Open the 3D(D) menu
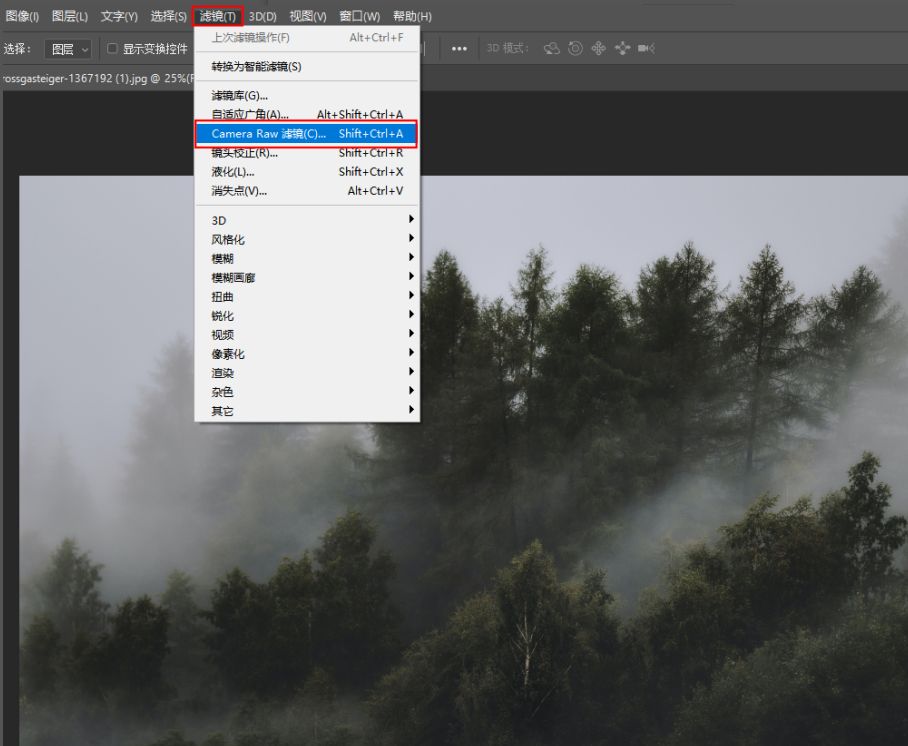Image resolution: width=908 pixels, height=746 pixels. pos(263,16)
